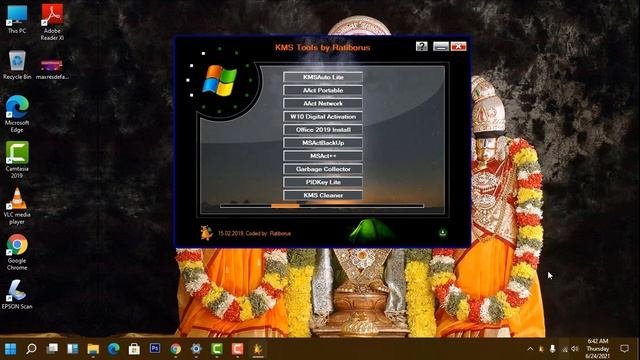The width and height of the screenshot is (640, 360).
Task: Open Settings gear on taskbar
Action: tap(196, 349)
